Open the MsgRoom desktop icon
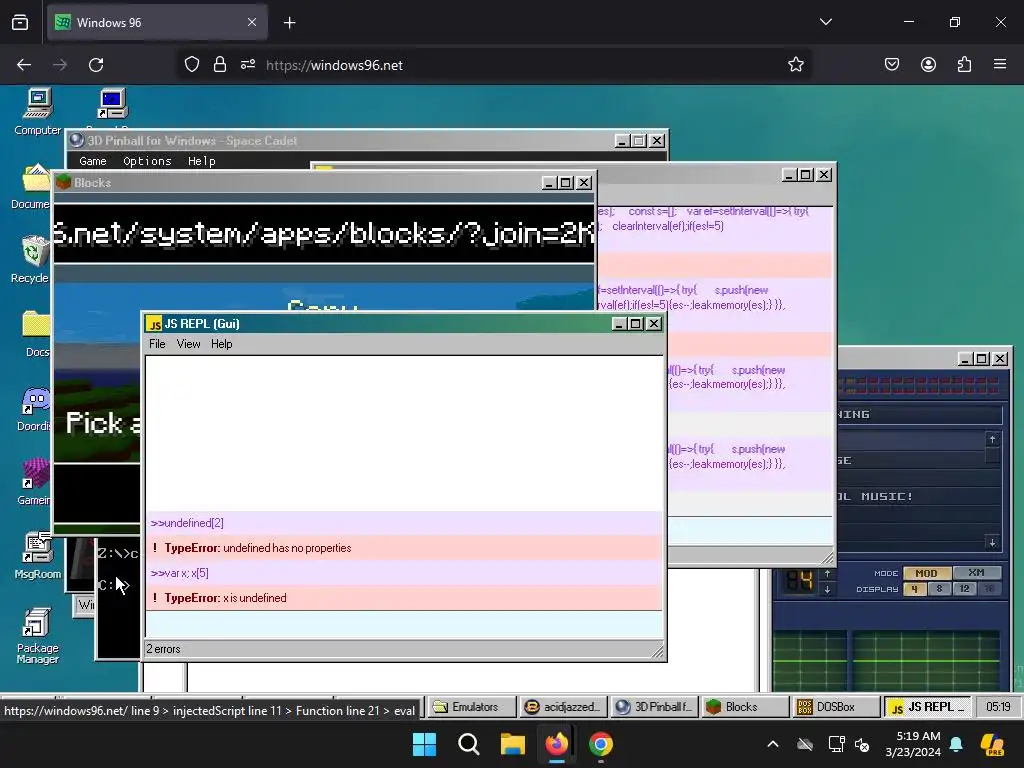 pyautogui.click(x=38, y=555)
